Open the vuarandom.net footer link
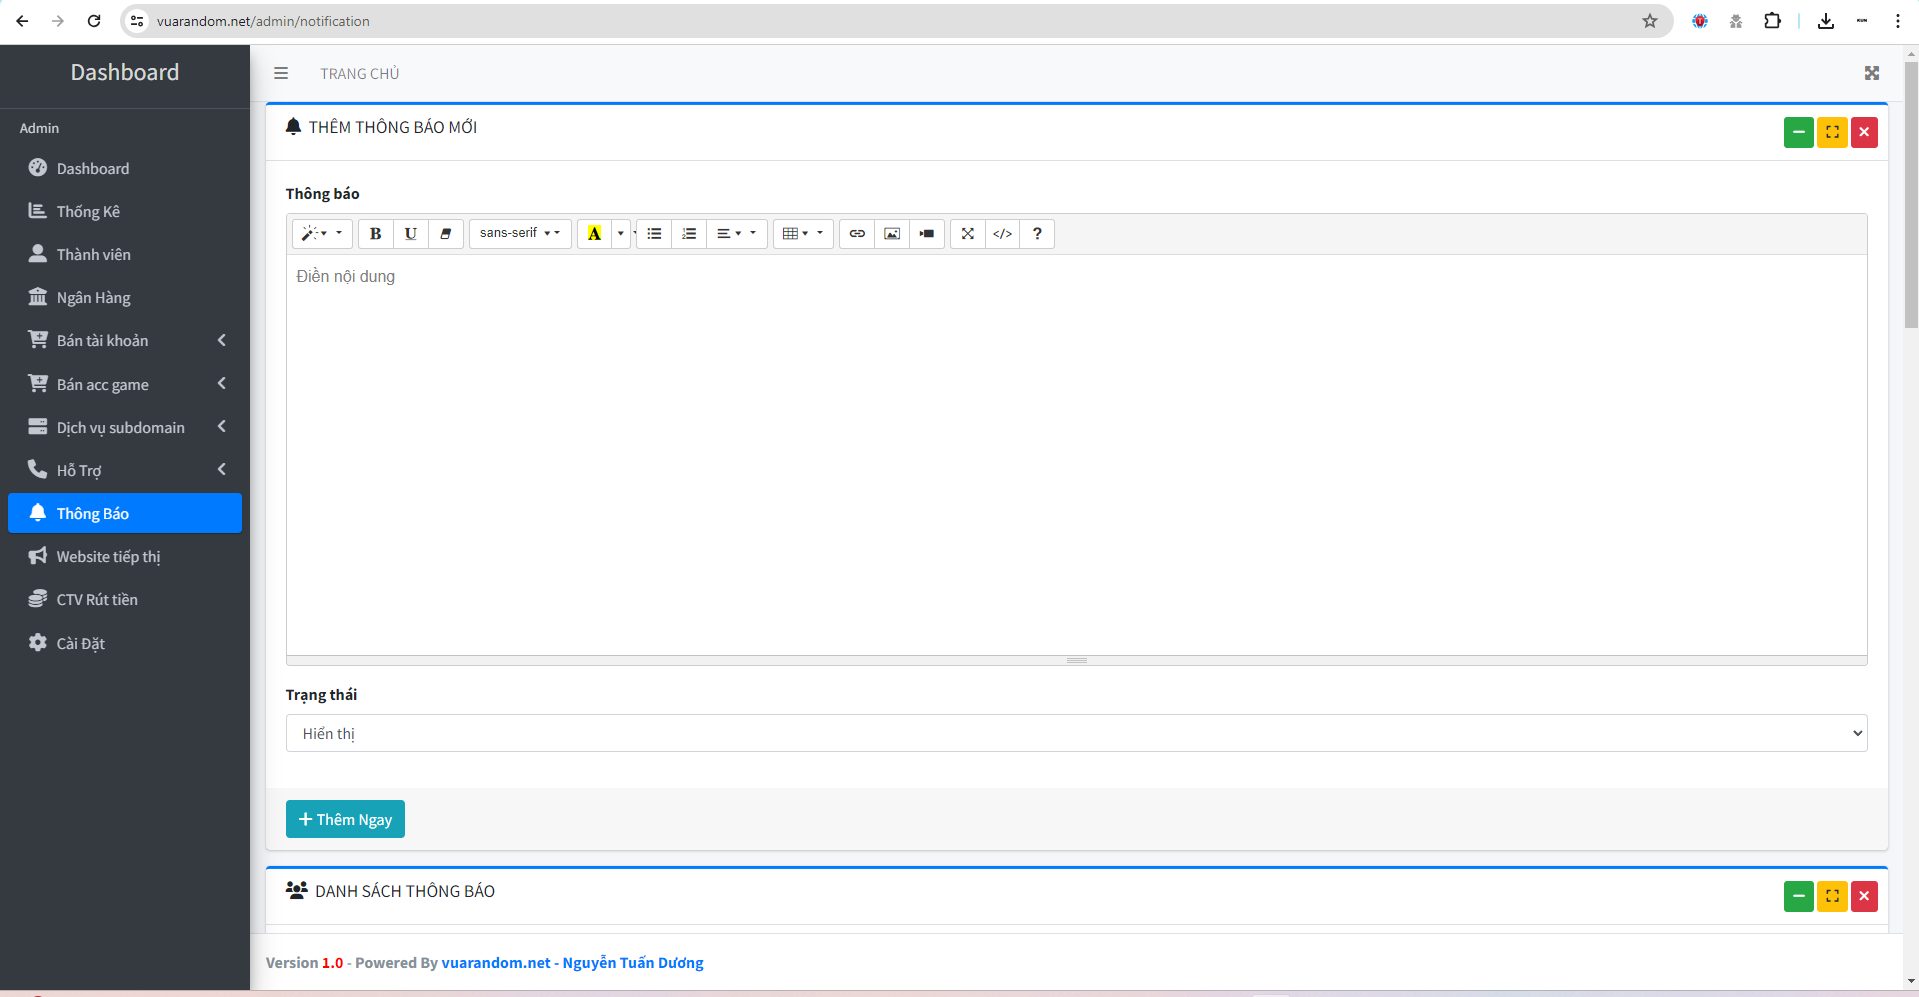The height and width of the screenshot is (997, 1919). [496, 963]
